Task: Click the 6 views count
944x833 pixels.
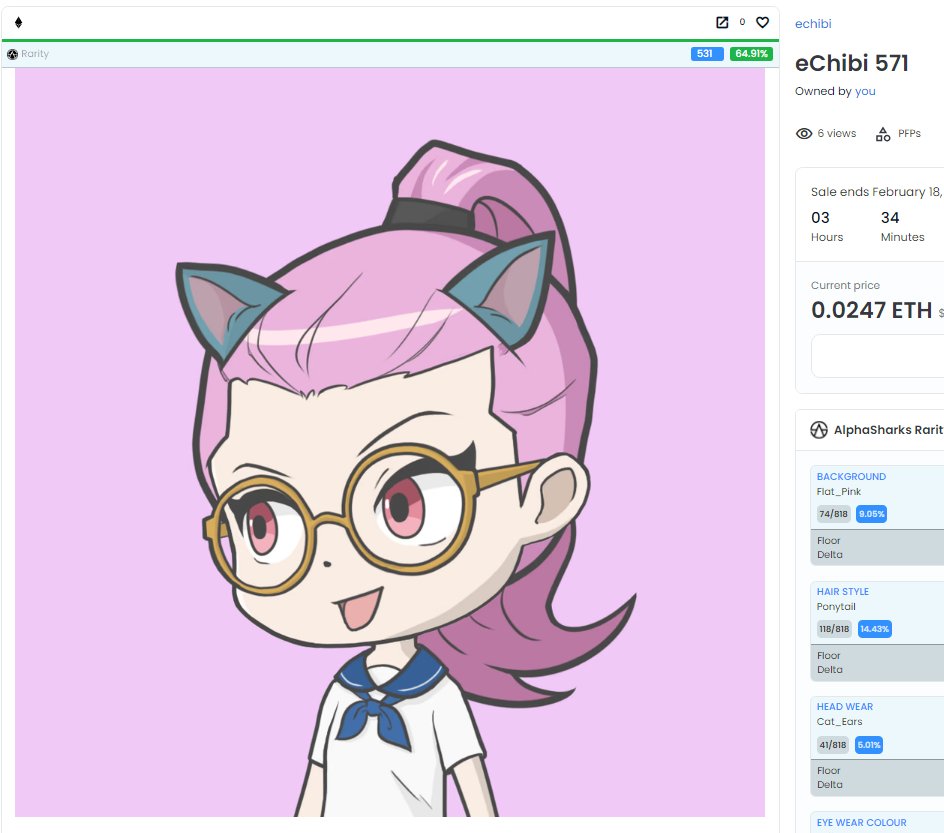Action: (836, 134)
